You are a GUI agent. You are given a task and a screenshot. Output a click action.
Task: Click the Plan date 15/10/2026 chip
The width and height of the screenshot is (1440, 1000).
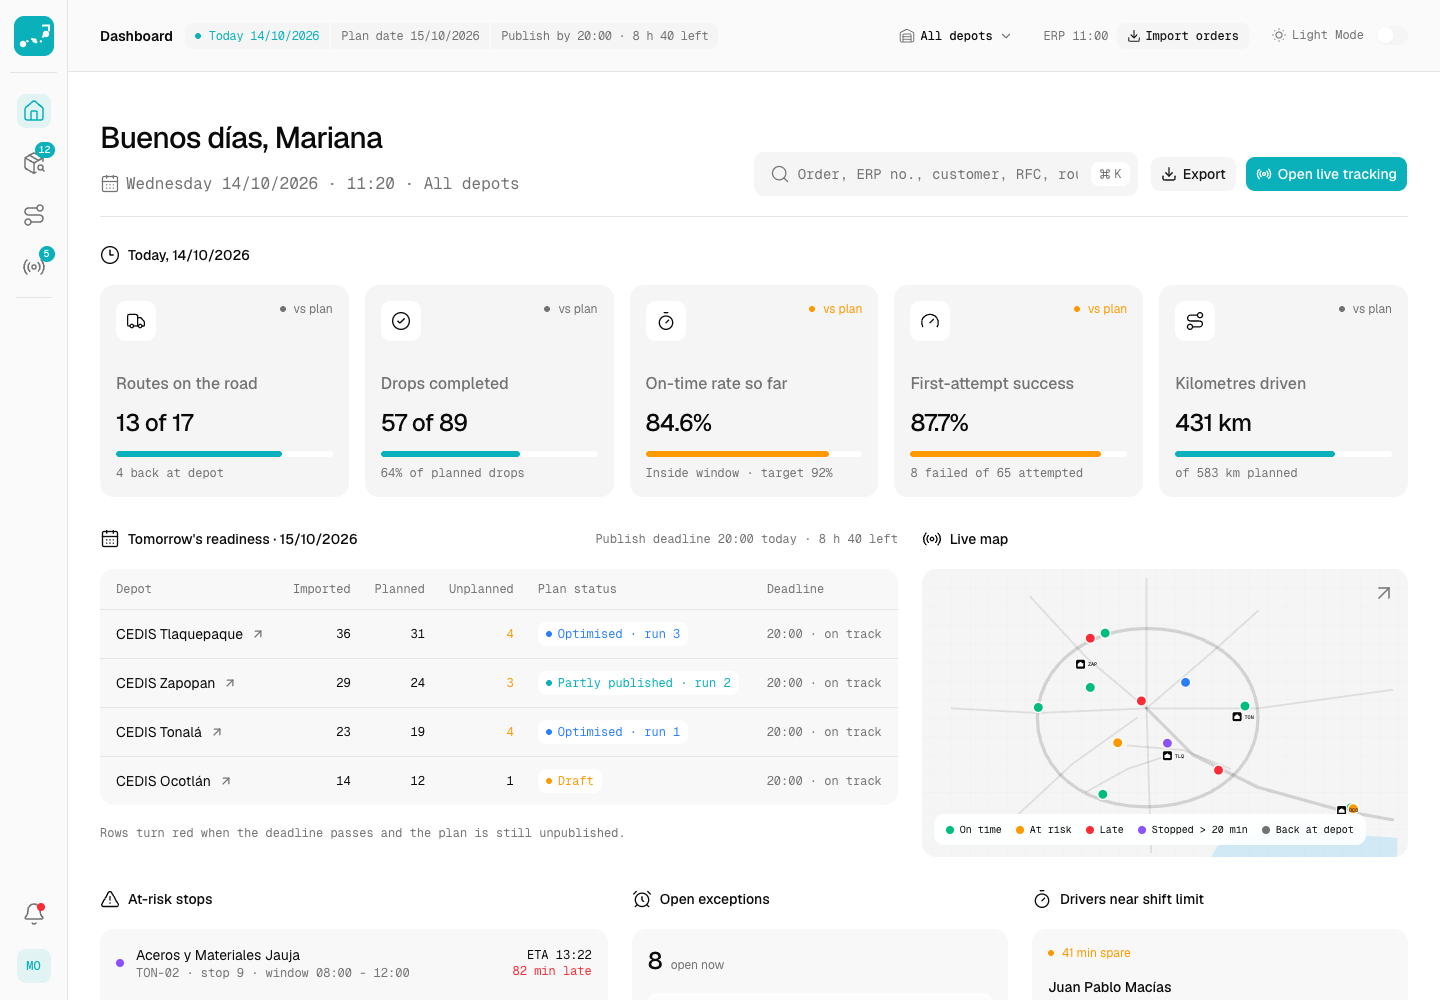410,36
